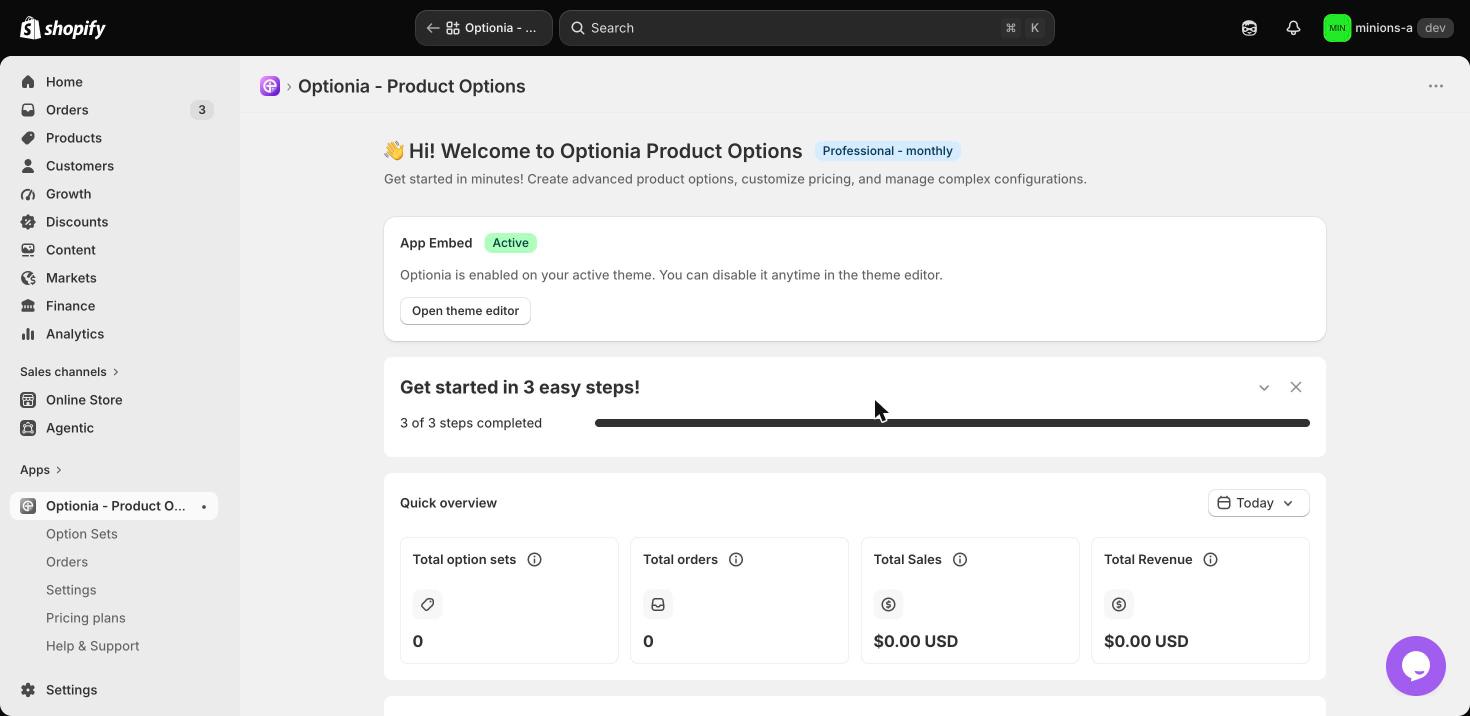Click the Optionia - Product Options page title
Viewport: 1470px width, 716px height.
coord(412,86)
